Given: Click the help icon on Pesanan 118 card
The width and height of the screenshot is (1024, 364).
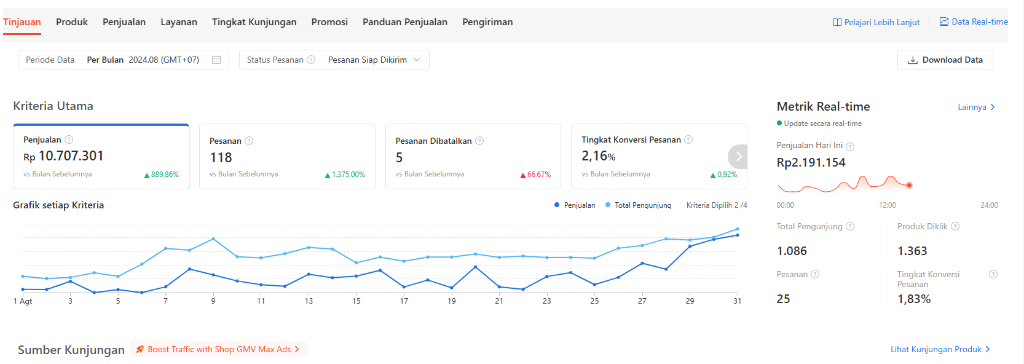Looking at the screenshot, I should pyautogui.click(x=249, y=140).
